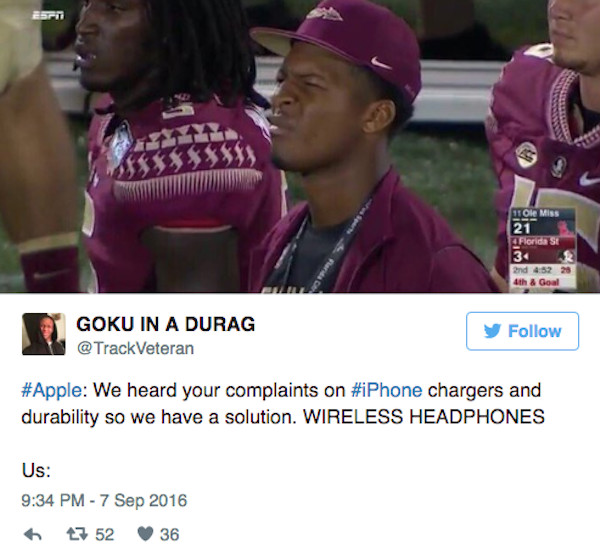Viewport: 600px width, 560px height.
Task: Open the #iPhone hashtag
Action: tap(386, 390)
